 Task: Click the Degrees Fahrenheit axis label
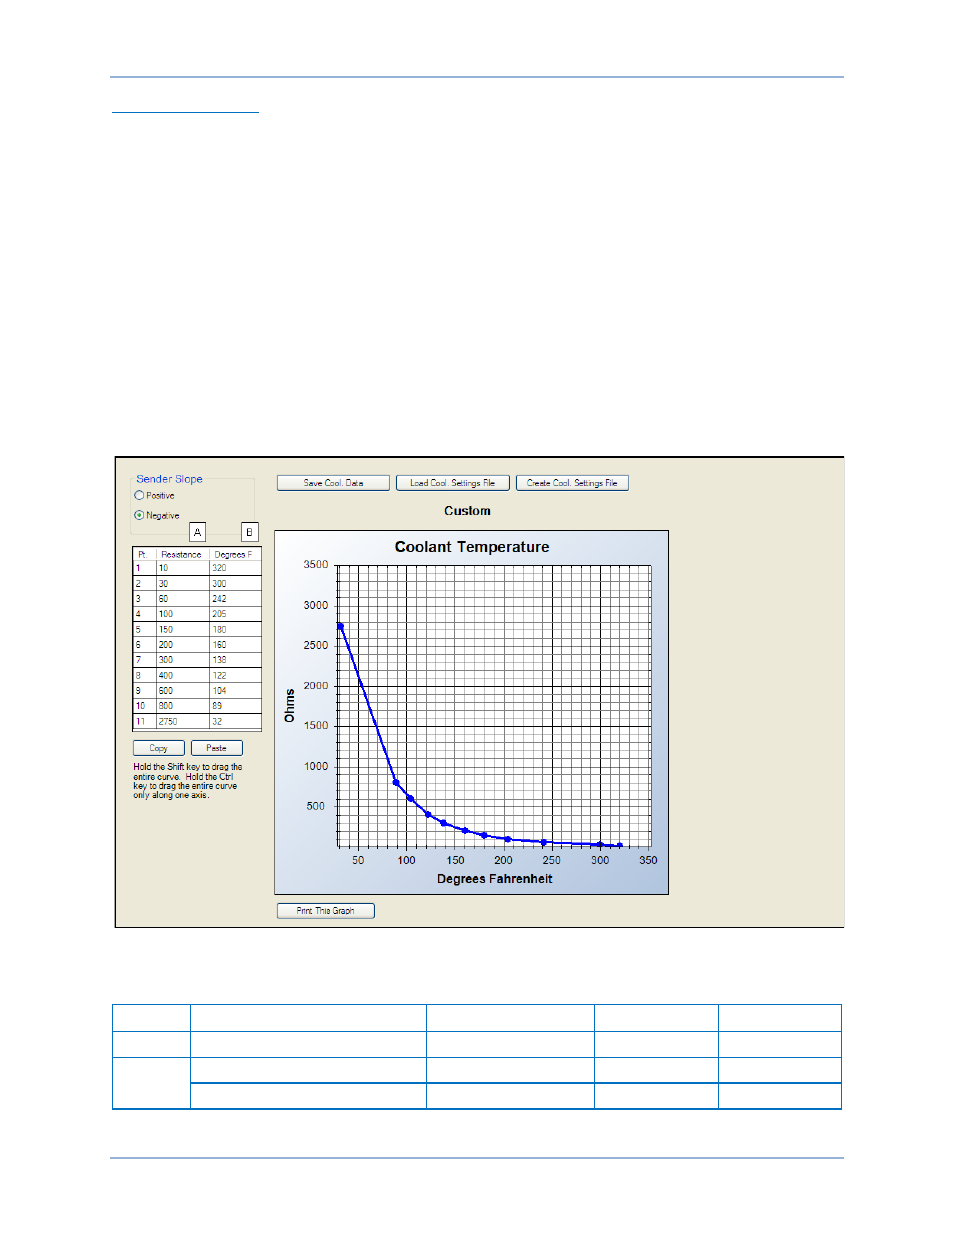point(494,879)
